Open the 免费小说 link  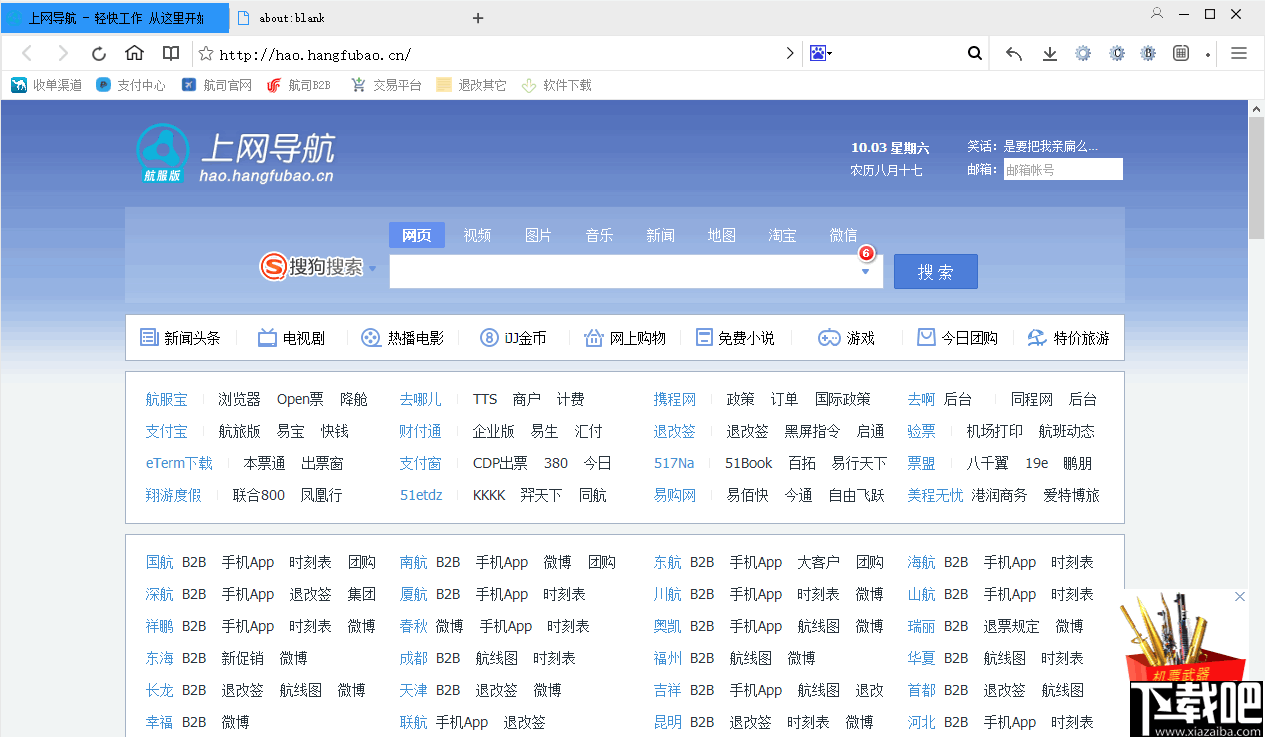(x=746, y=338)
